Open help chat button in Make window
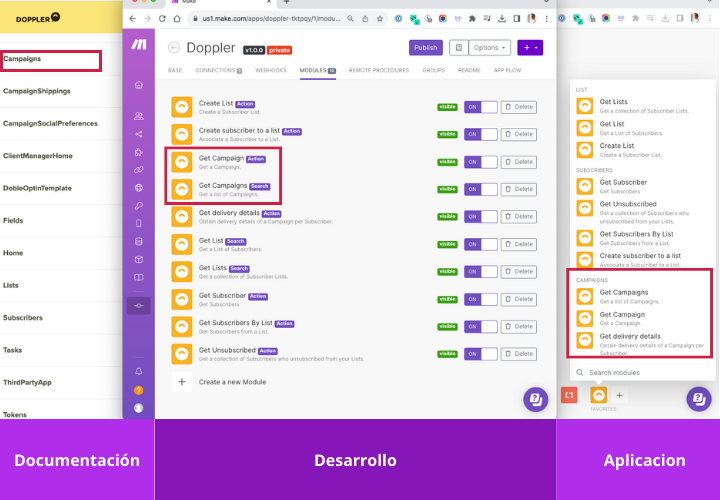720x500 pixels. (535, 399)
